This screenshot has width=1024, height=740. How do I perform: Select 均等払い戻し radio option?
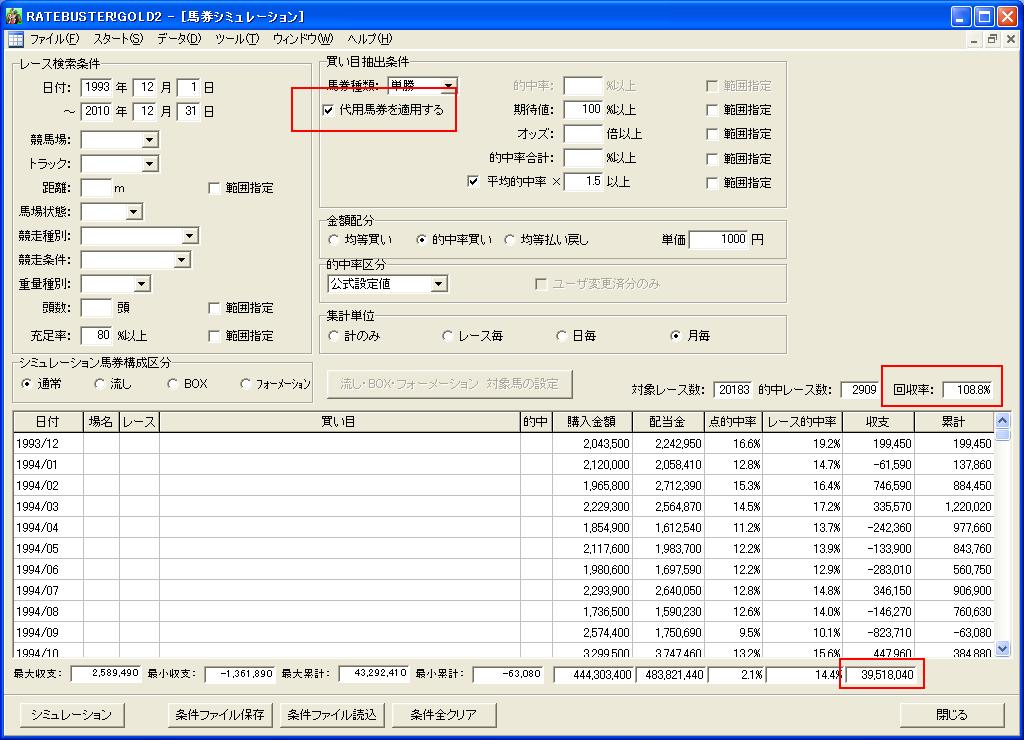tap(509, 240)
